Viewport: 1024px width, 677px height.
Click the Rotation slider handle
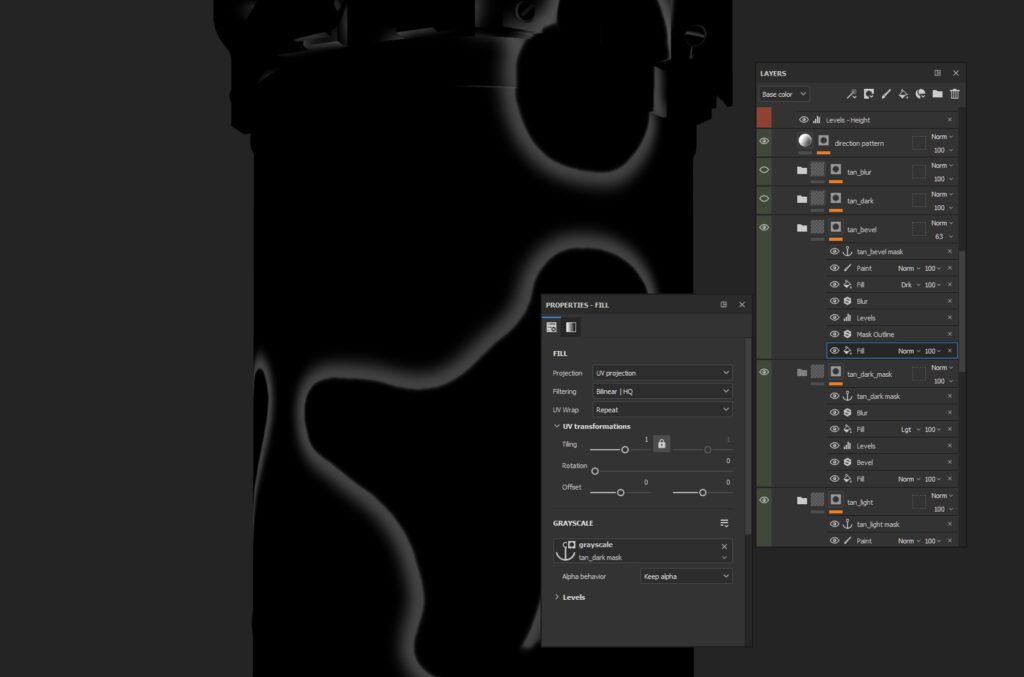click(x=595, y=471)
